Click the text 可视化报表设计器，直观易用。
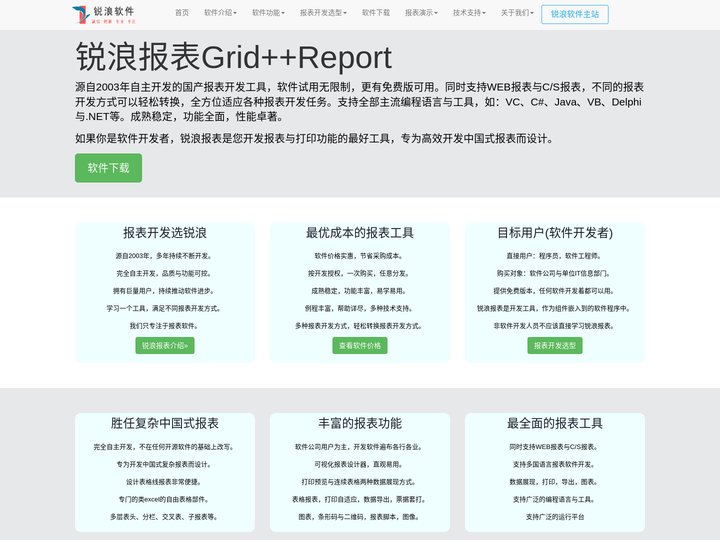Screen dimensions: 720x540 tap(360, 465)
